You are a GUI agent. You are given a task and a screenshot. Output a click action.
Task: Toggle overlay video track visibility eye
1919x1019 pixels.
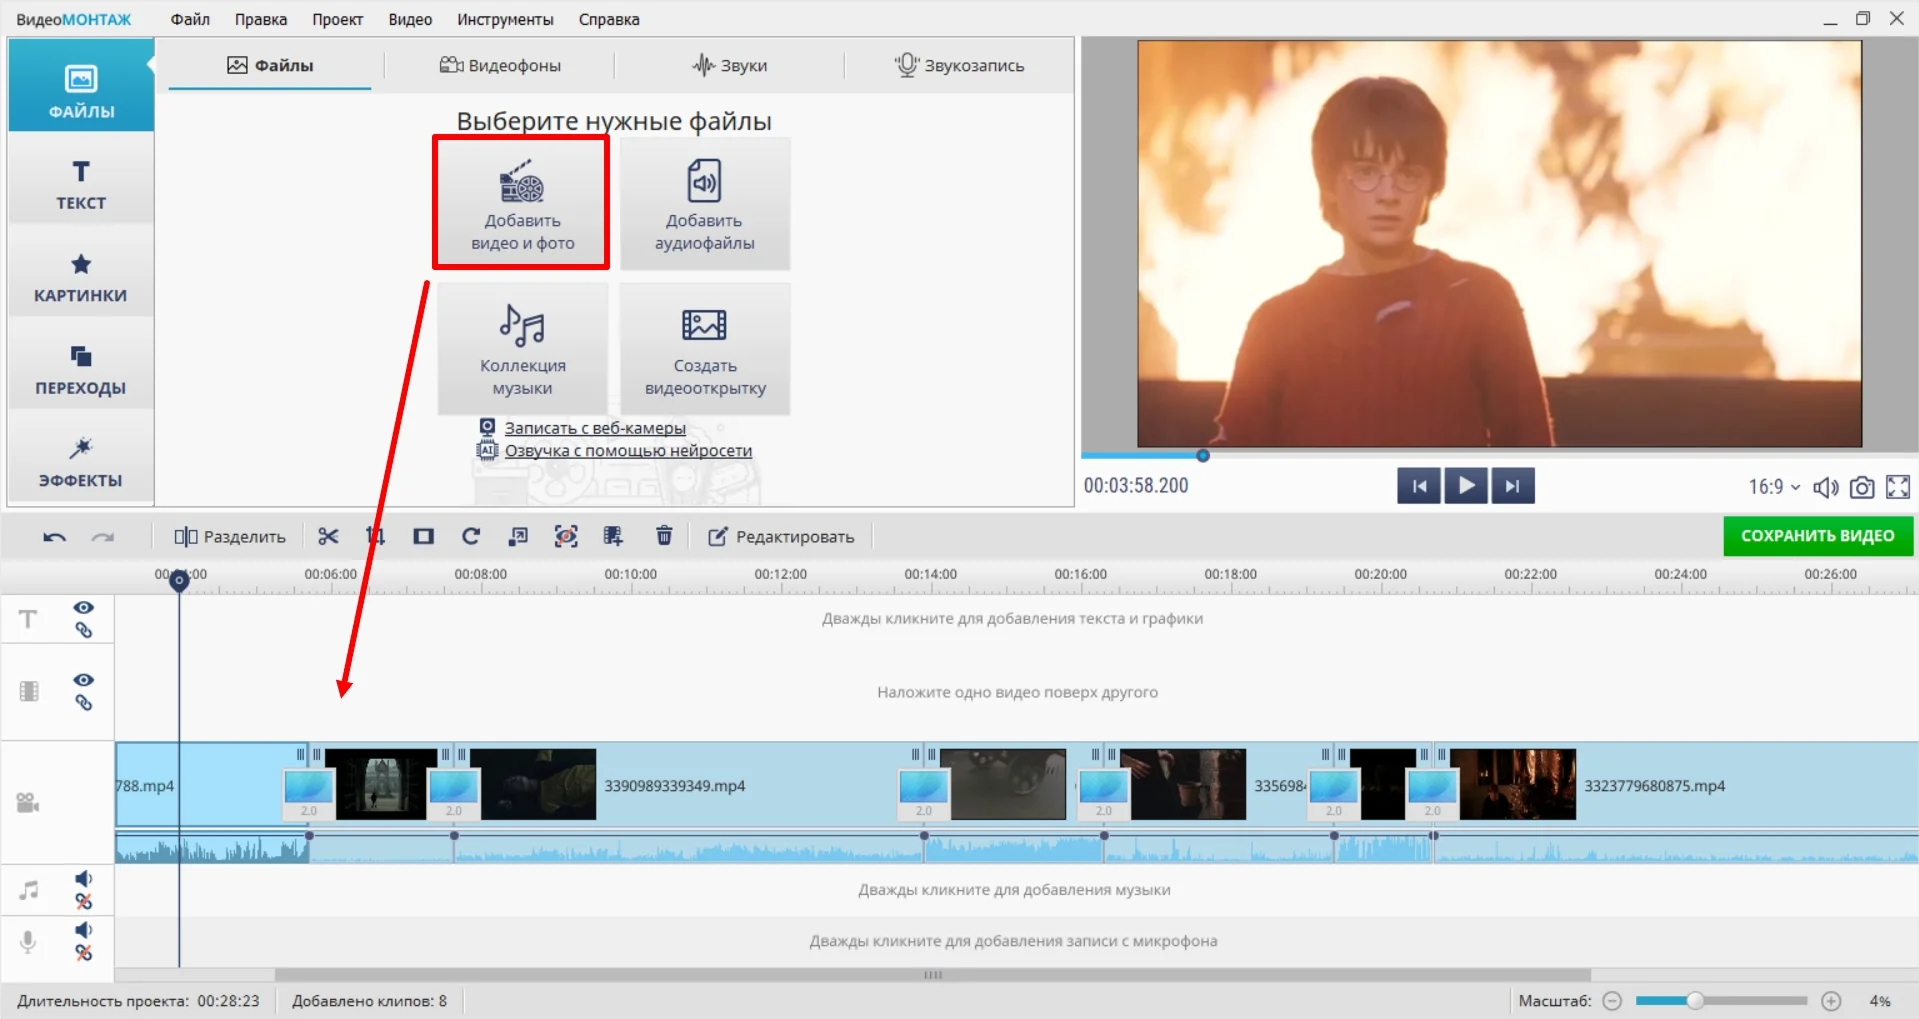point(84,680)
